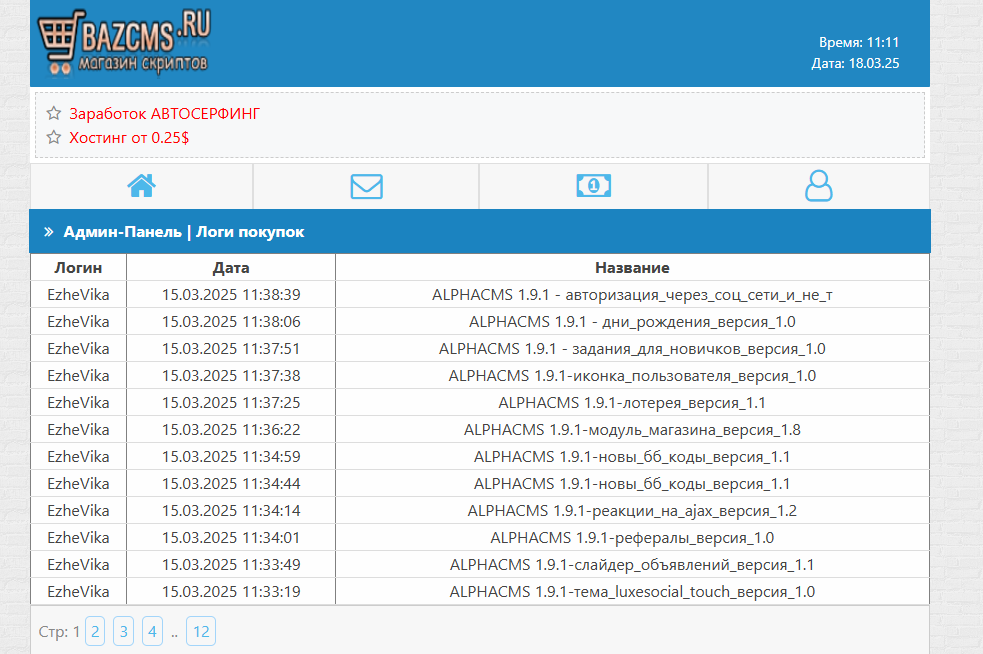Select the модуль_магазина_версия_1.8 entry
Screen dimensions: 983x654
[632, 430]
